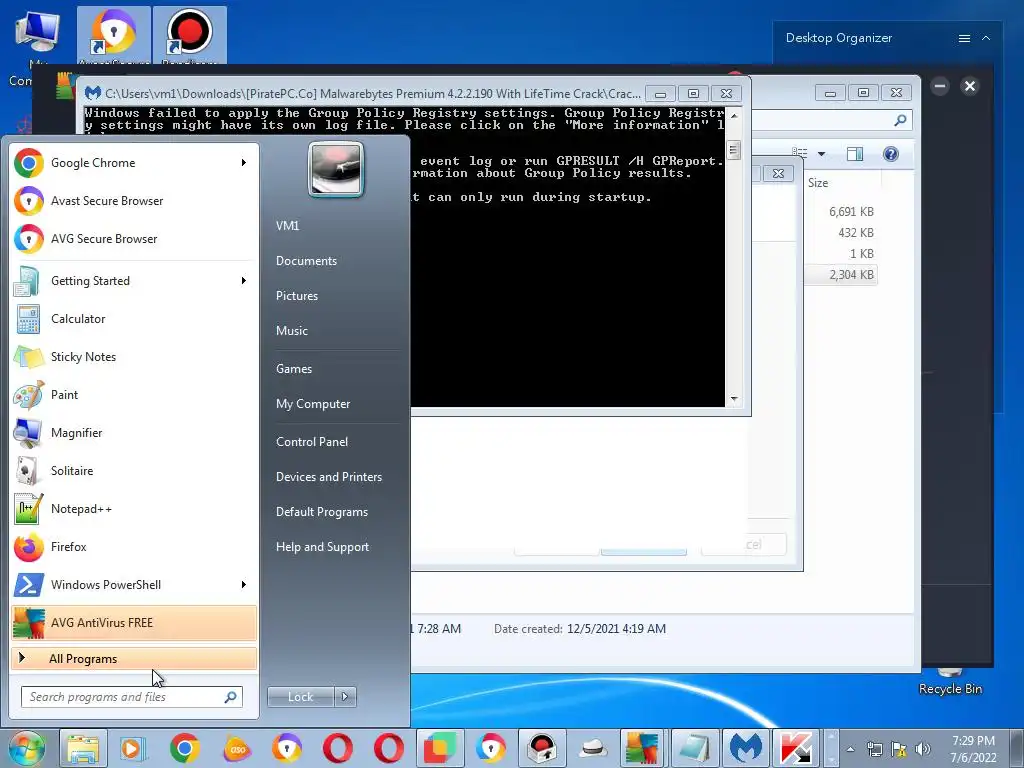This screenshot has width=1024, height=768.
Task: Open white hat icon on taskbar
Action: tap(592, 748)
